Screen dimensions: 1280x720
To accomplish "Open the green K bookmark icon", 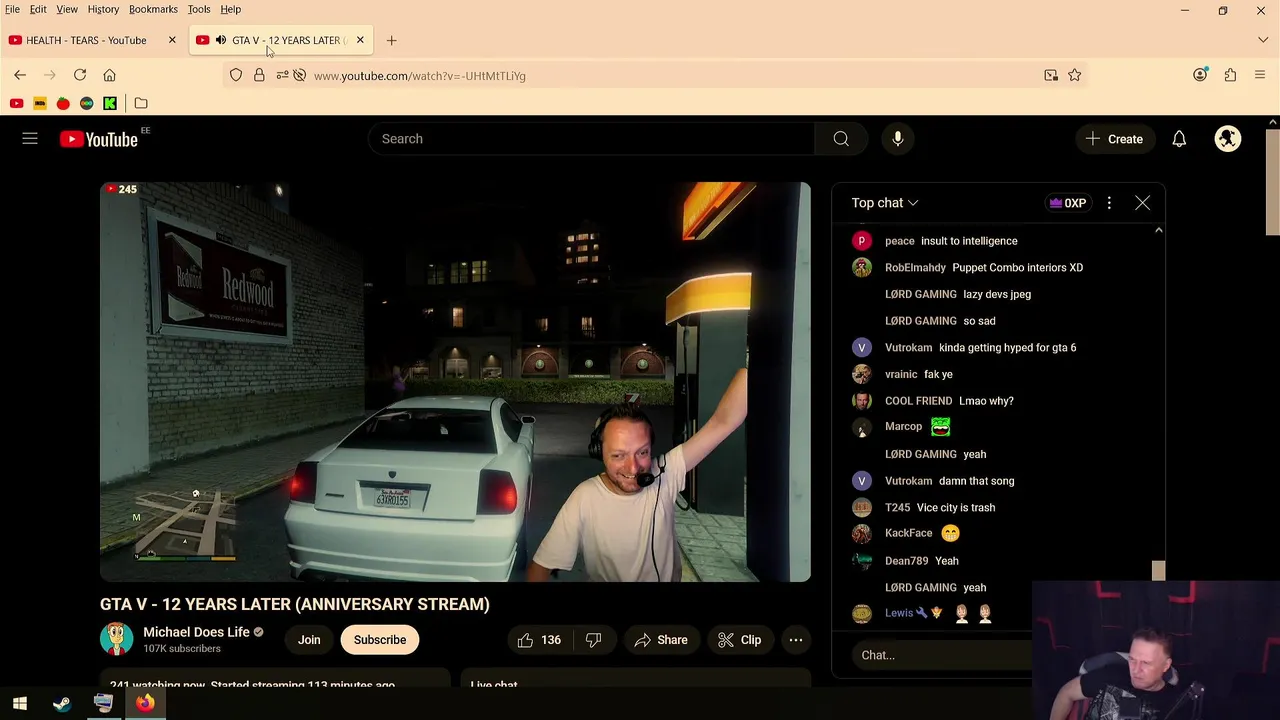I will (110, 103).
